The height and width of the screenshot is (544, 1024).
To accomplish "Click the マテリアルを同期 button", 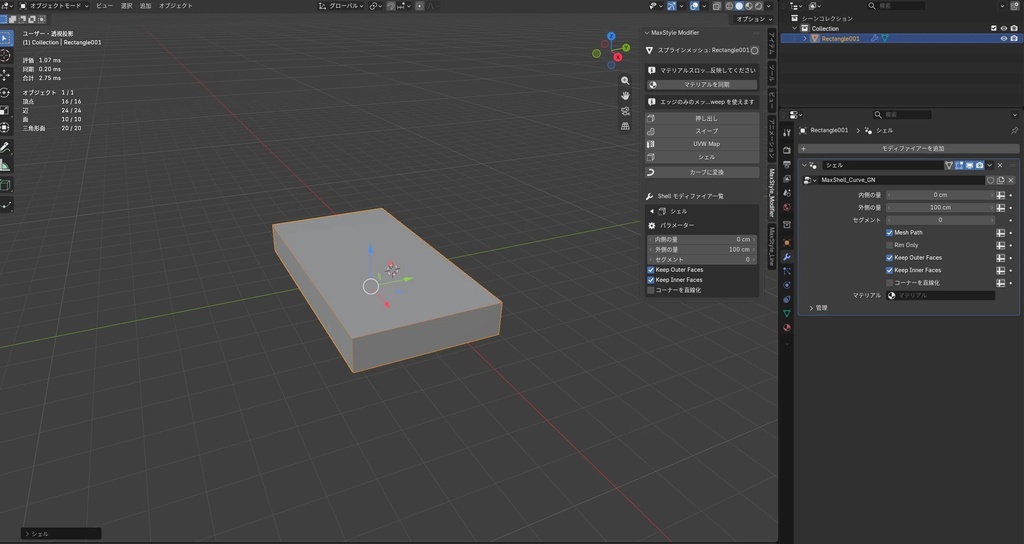I will point(702,85).
